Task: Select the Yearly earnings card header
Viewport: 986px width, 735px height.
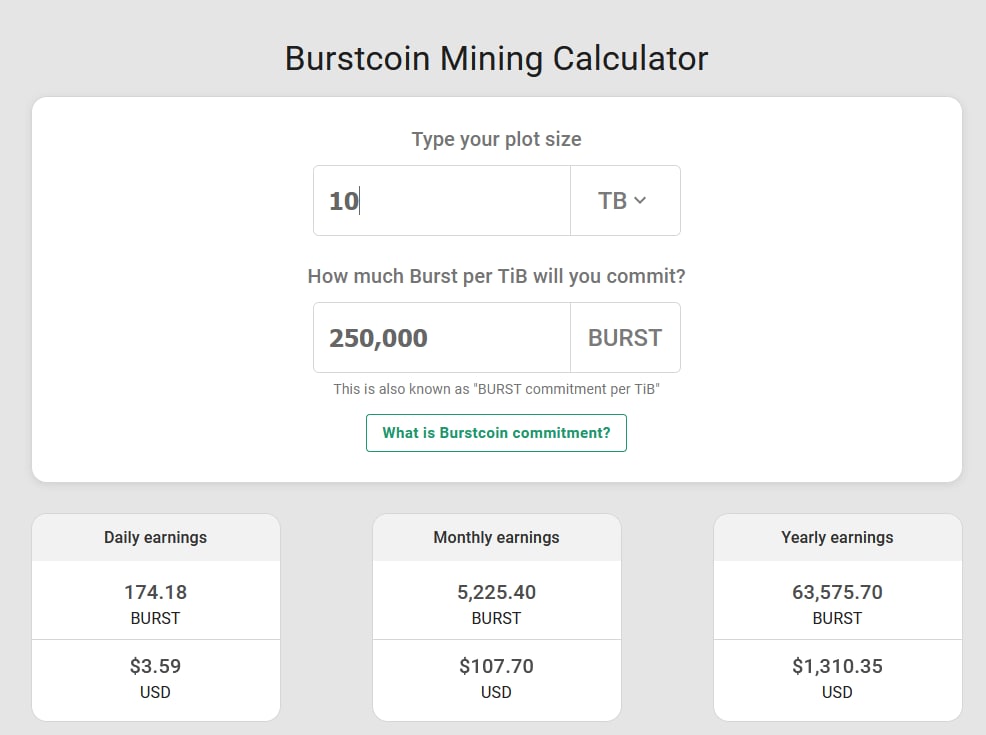Action: [x=837, y=537]
